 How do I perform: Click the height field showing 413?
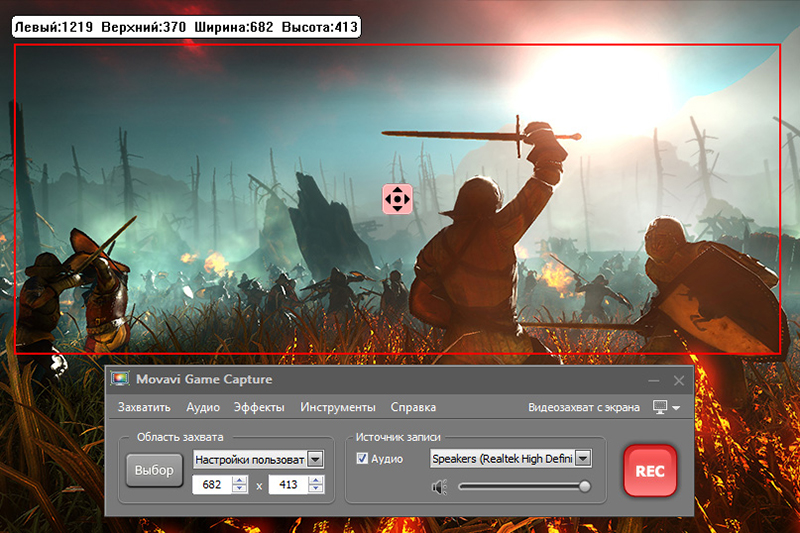coord(288,485)
